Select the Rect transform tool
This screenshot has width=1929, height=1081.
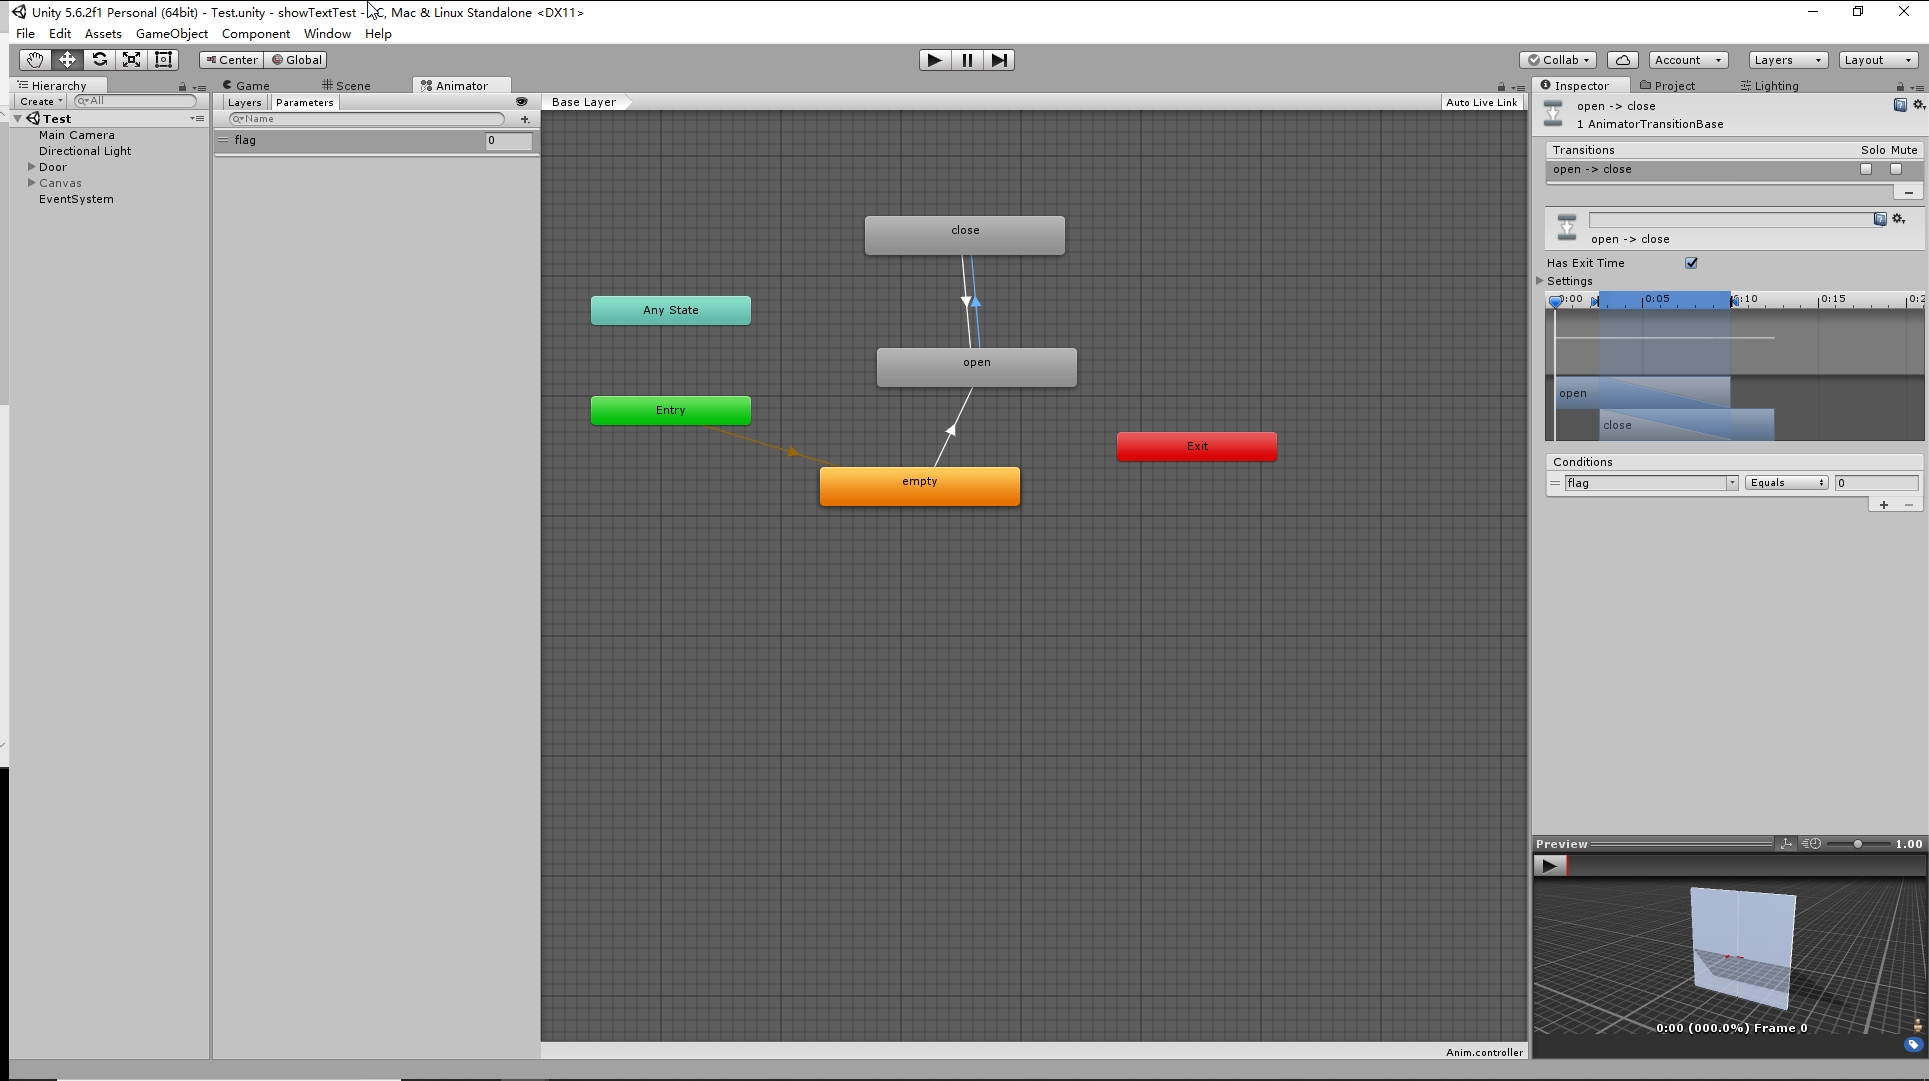point(163,59)
